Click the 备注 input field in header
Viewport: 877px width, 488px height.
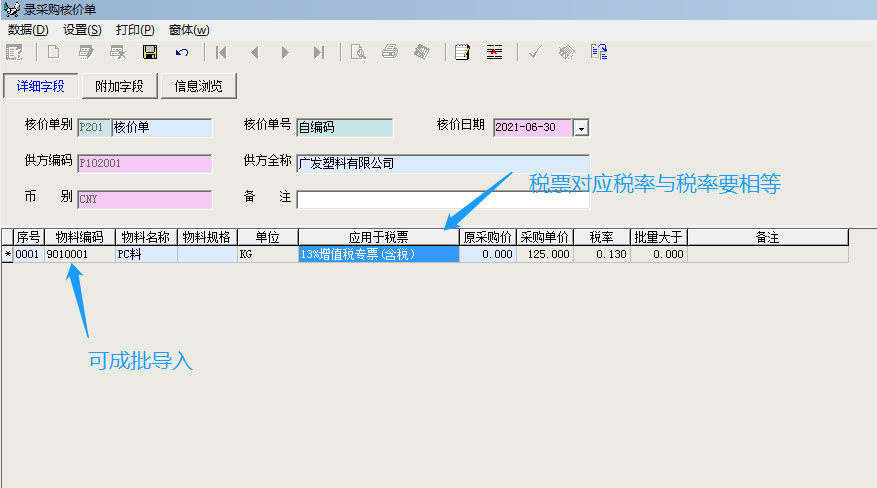(x=442, y=199)
